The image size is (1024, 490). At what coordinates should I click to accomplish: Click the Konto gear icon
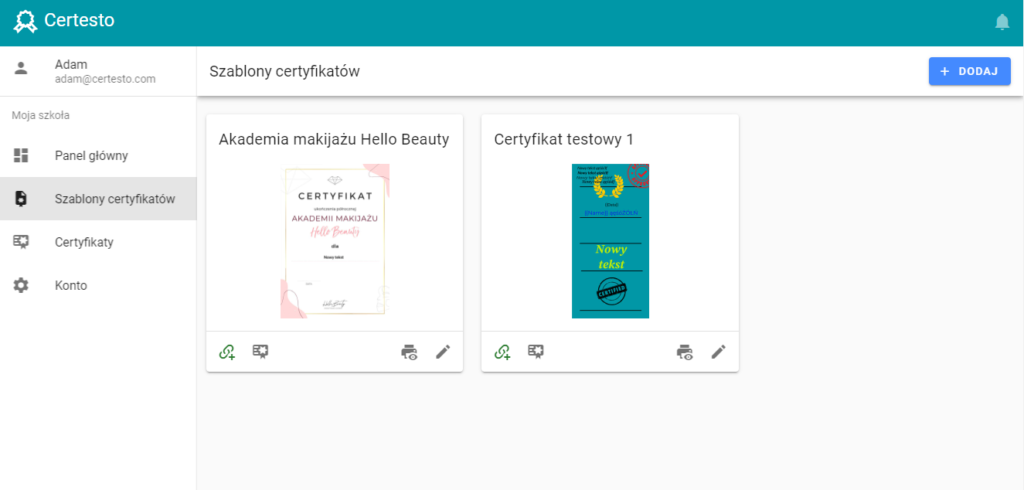pos(22,286)
